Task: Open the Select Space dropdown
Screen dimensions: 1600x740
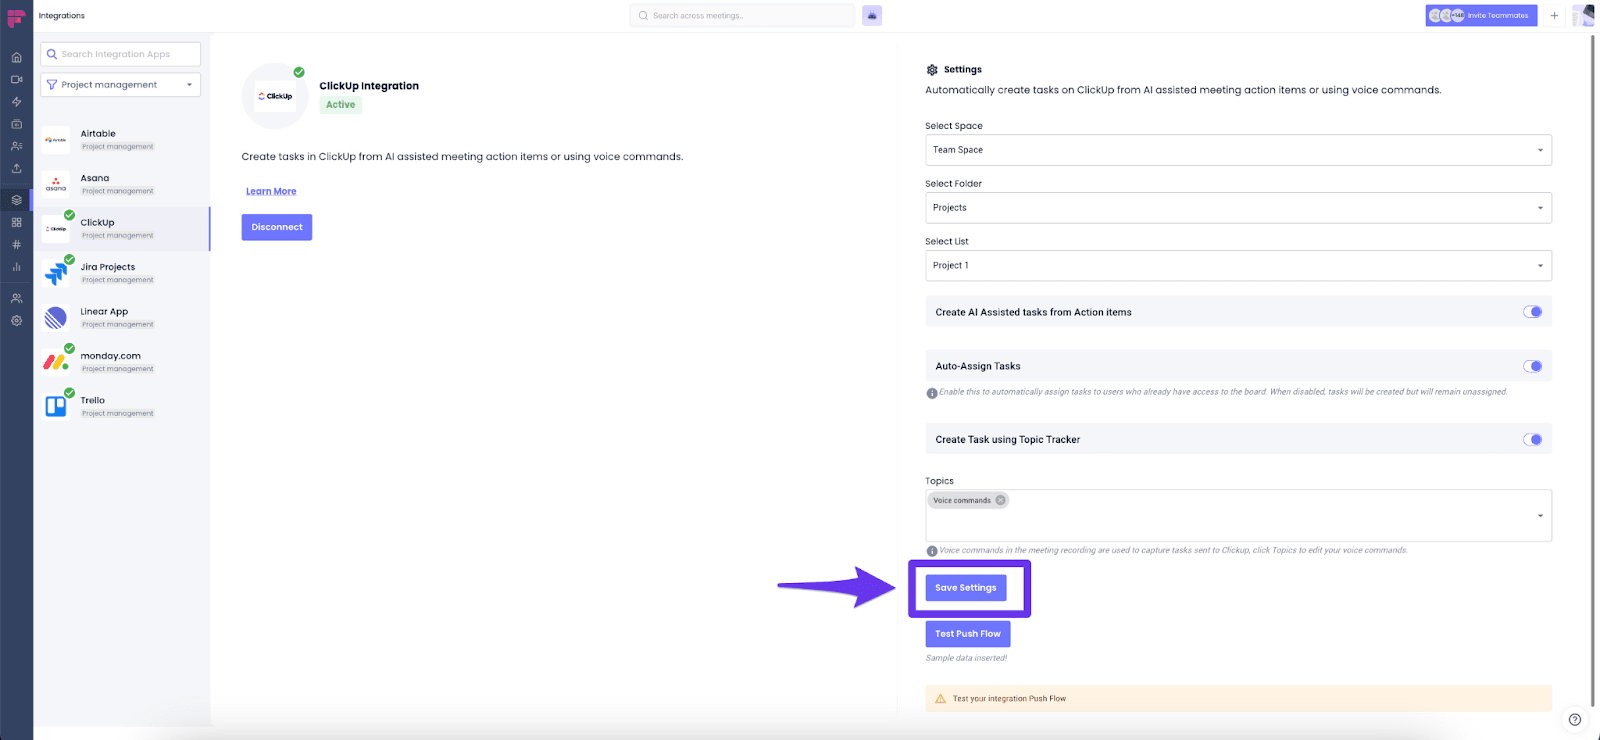Action: tap(1238, 150)
